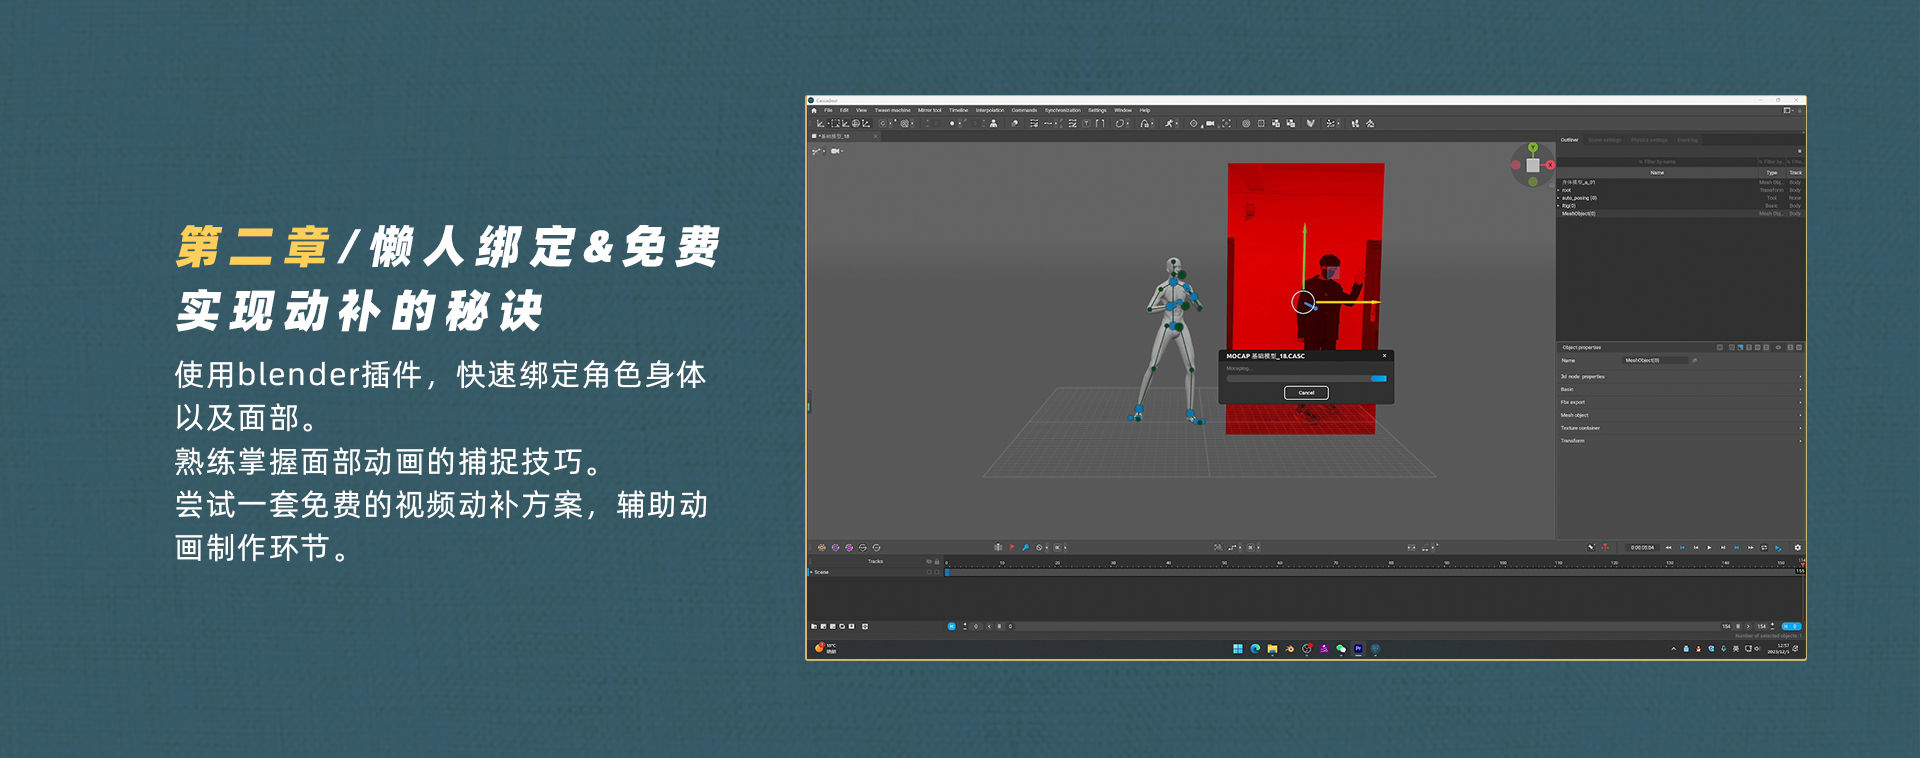Toggle the Tracks header eye visibility icon
Viewport: 1920px width, 758px height.
[x=929, y=561]
